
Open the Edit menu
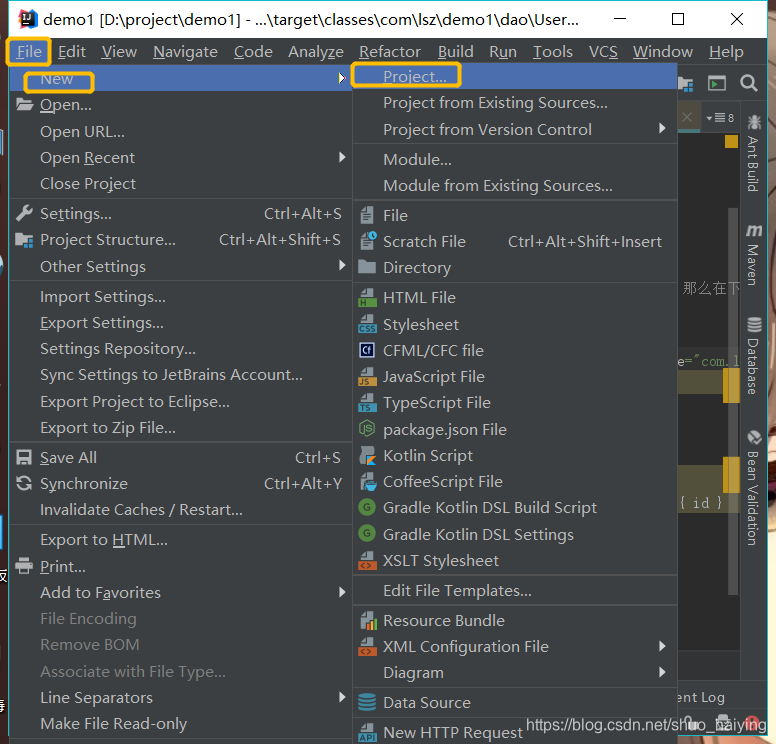pyautogui.click(x=72, y=51)
